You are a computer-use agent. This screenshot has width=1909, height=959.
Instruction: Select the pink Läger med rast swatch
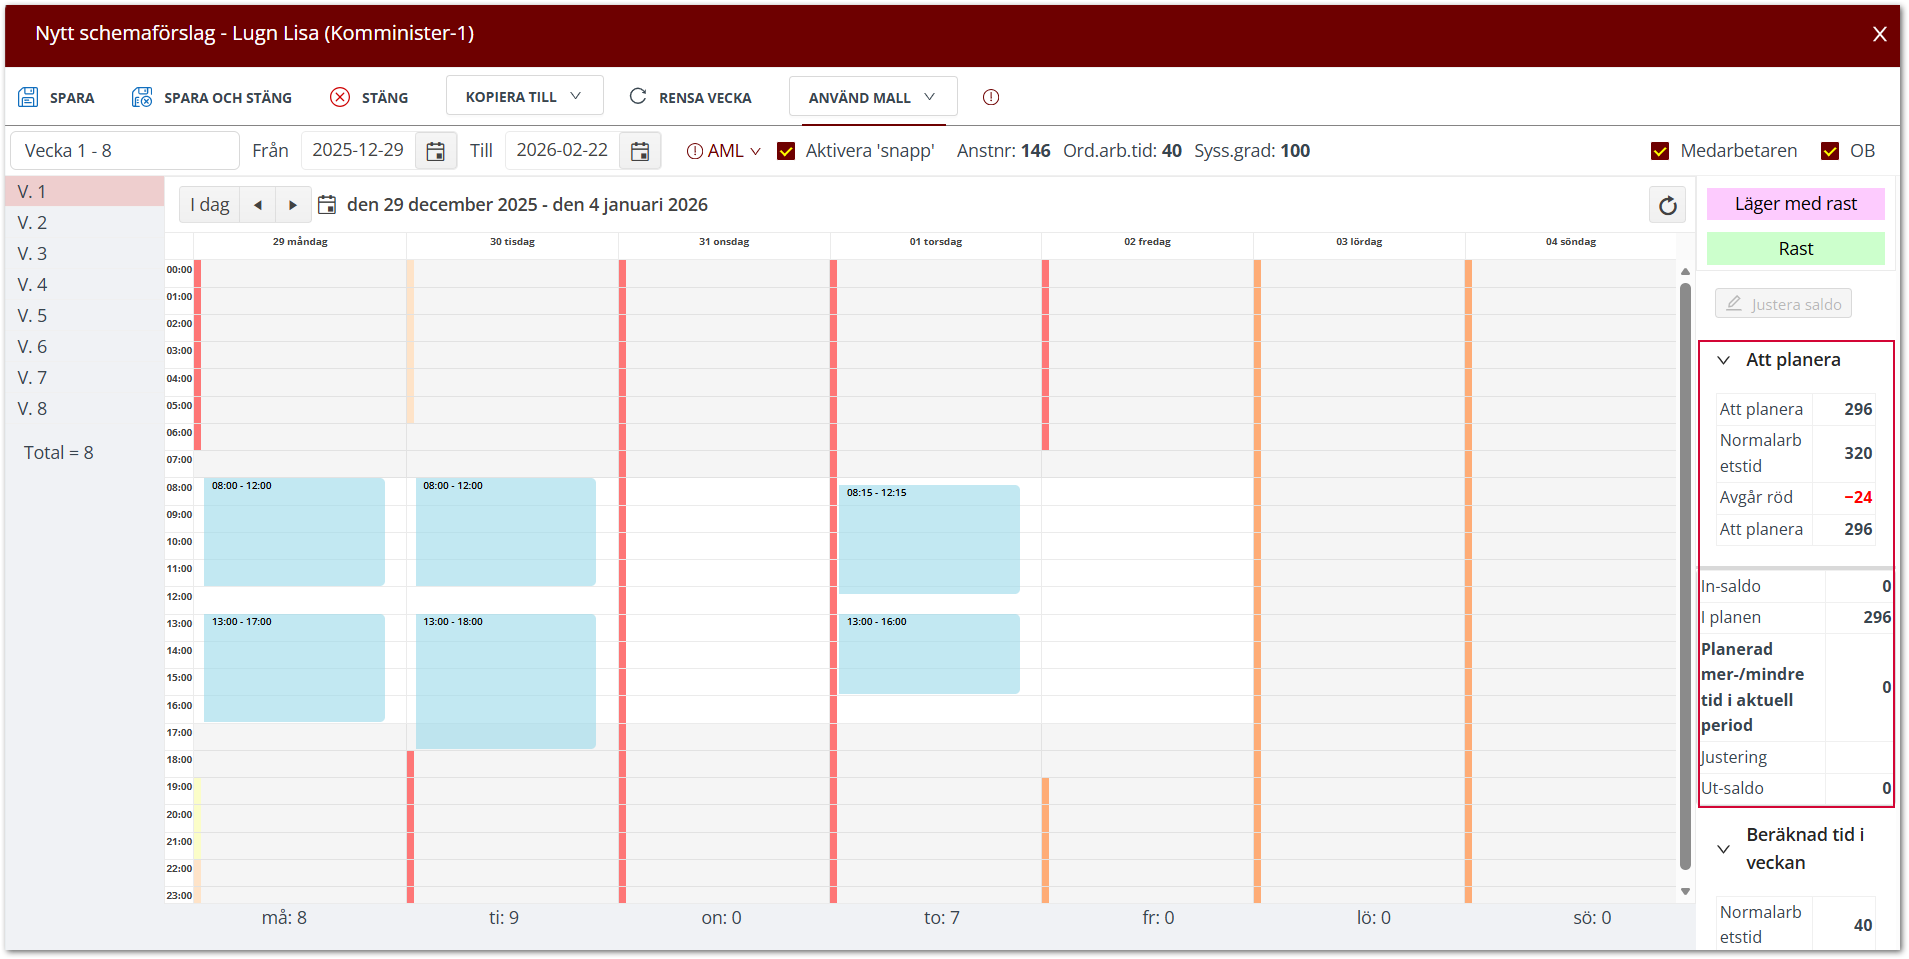(1796, 204)
